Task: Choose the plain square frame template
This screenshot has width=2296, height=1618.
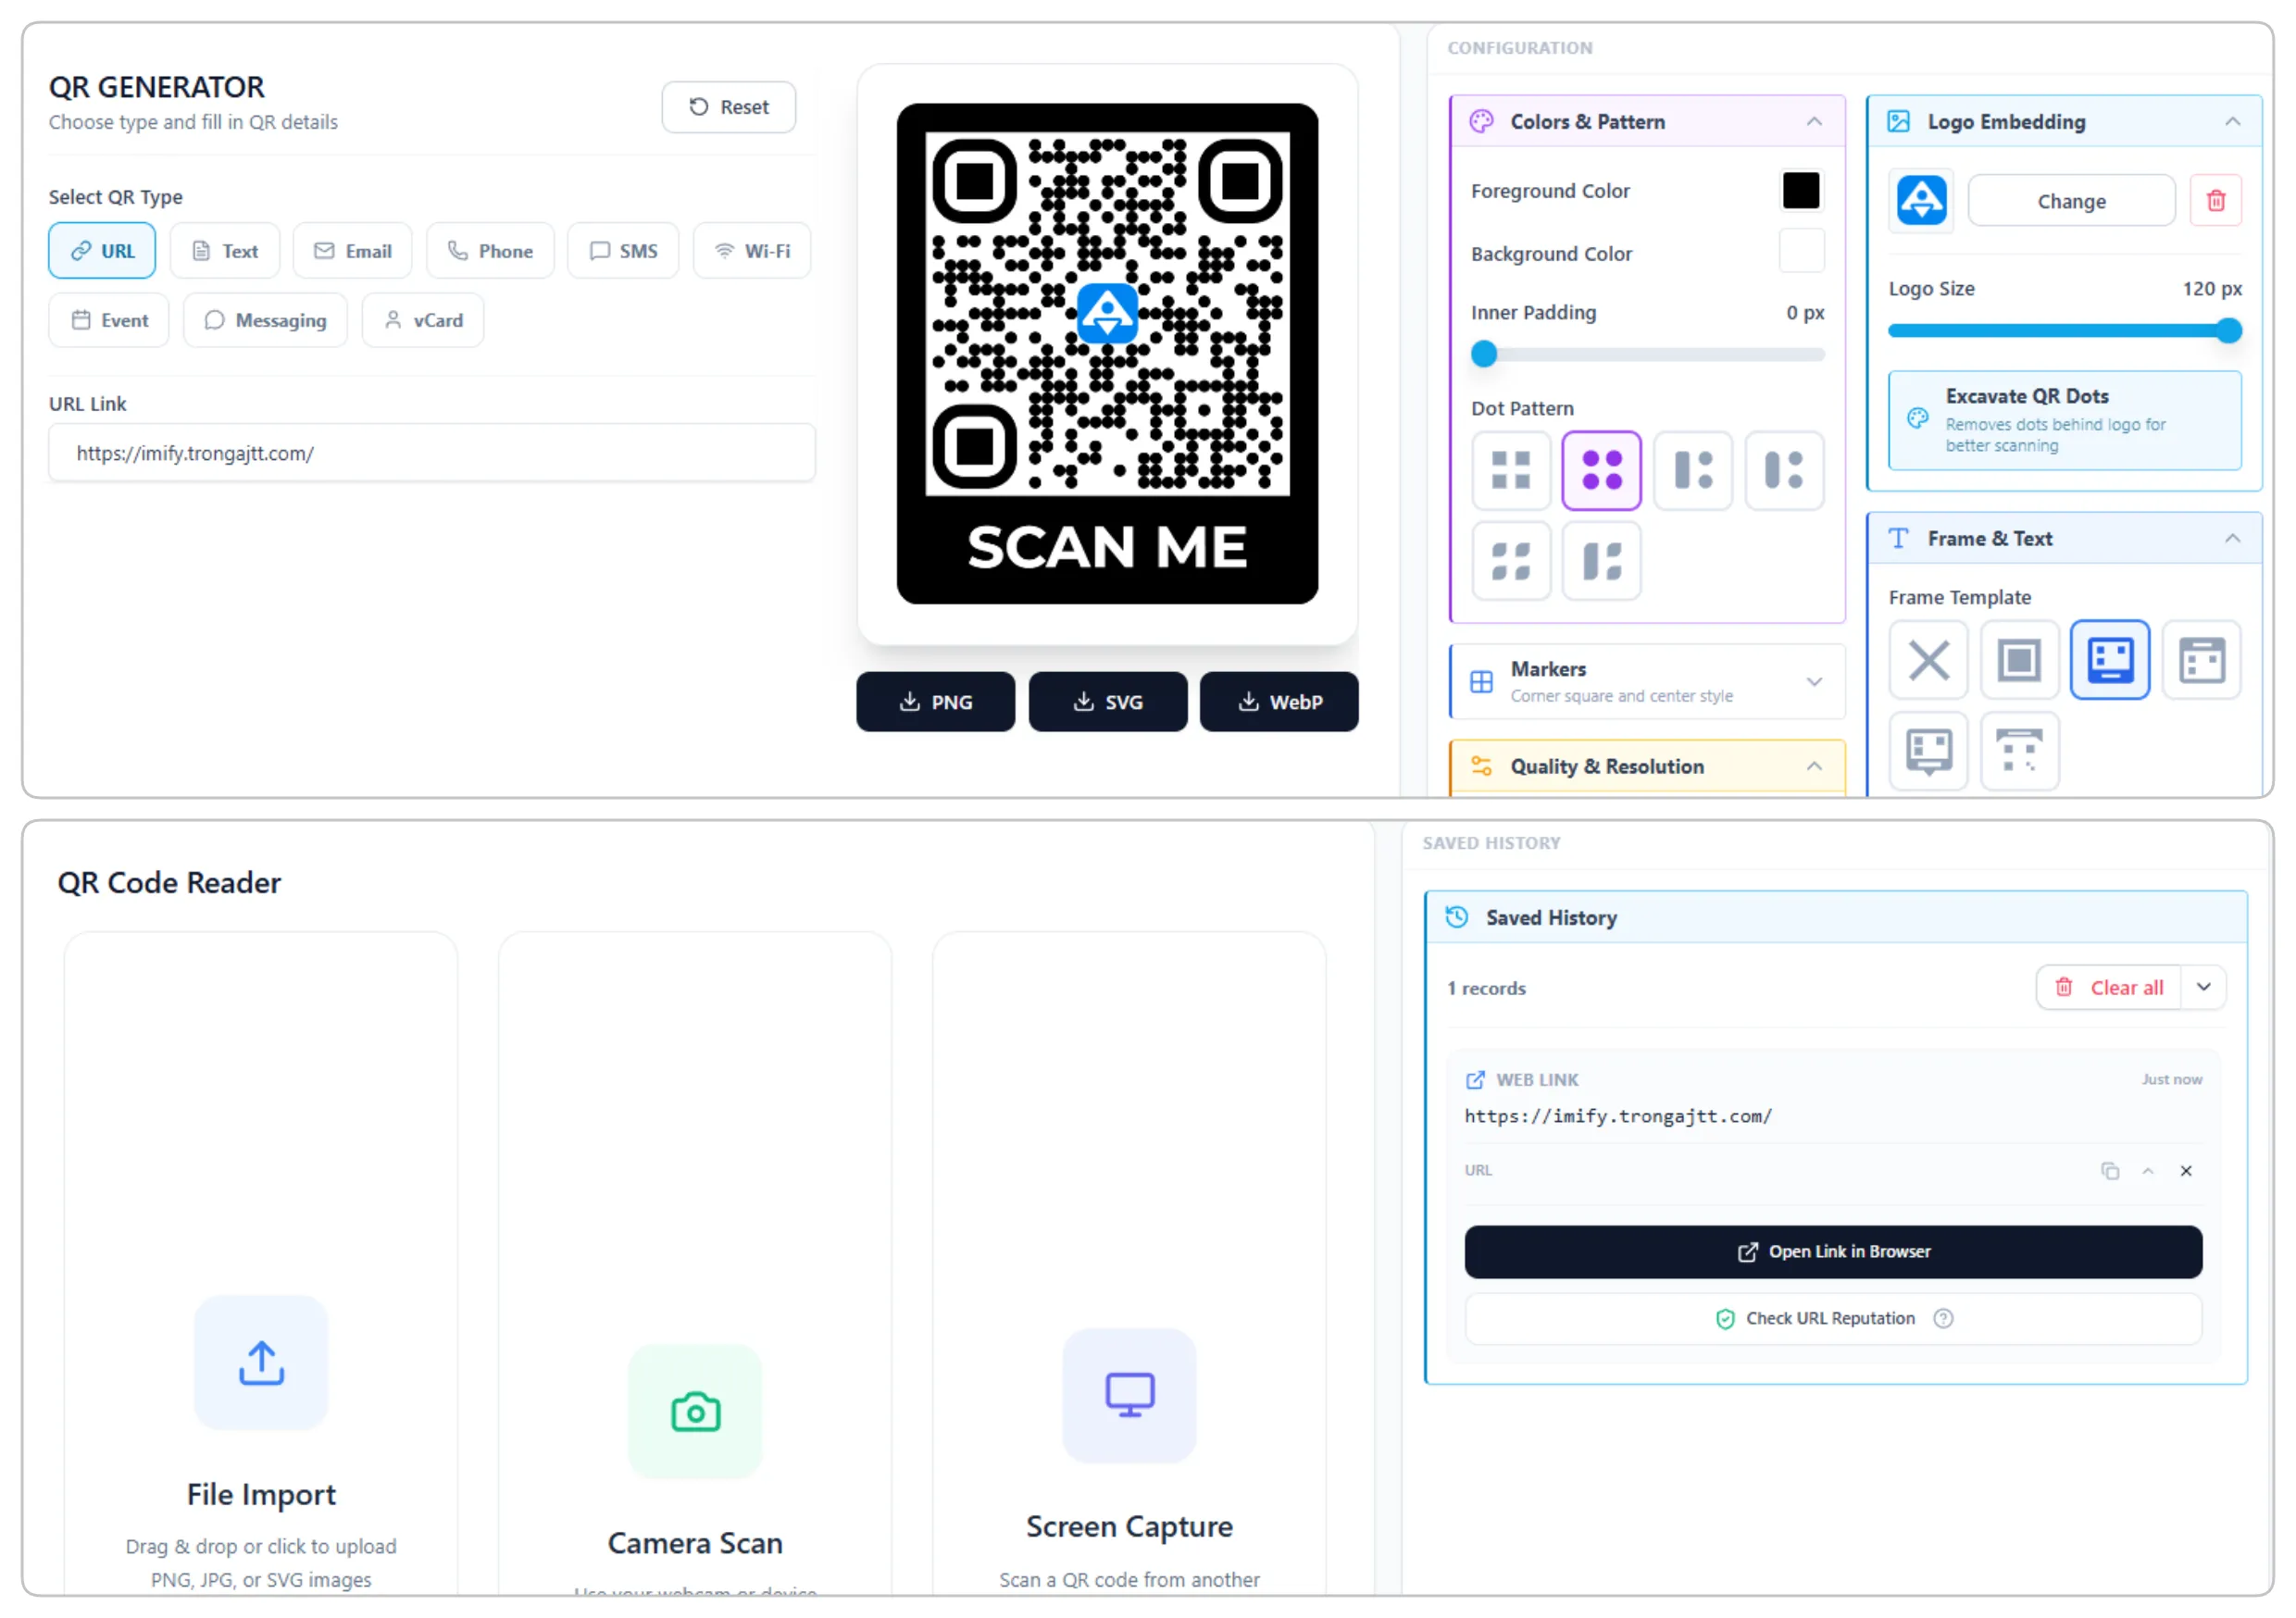Action: pos(2019,660)
